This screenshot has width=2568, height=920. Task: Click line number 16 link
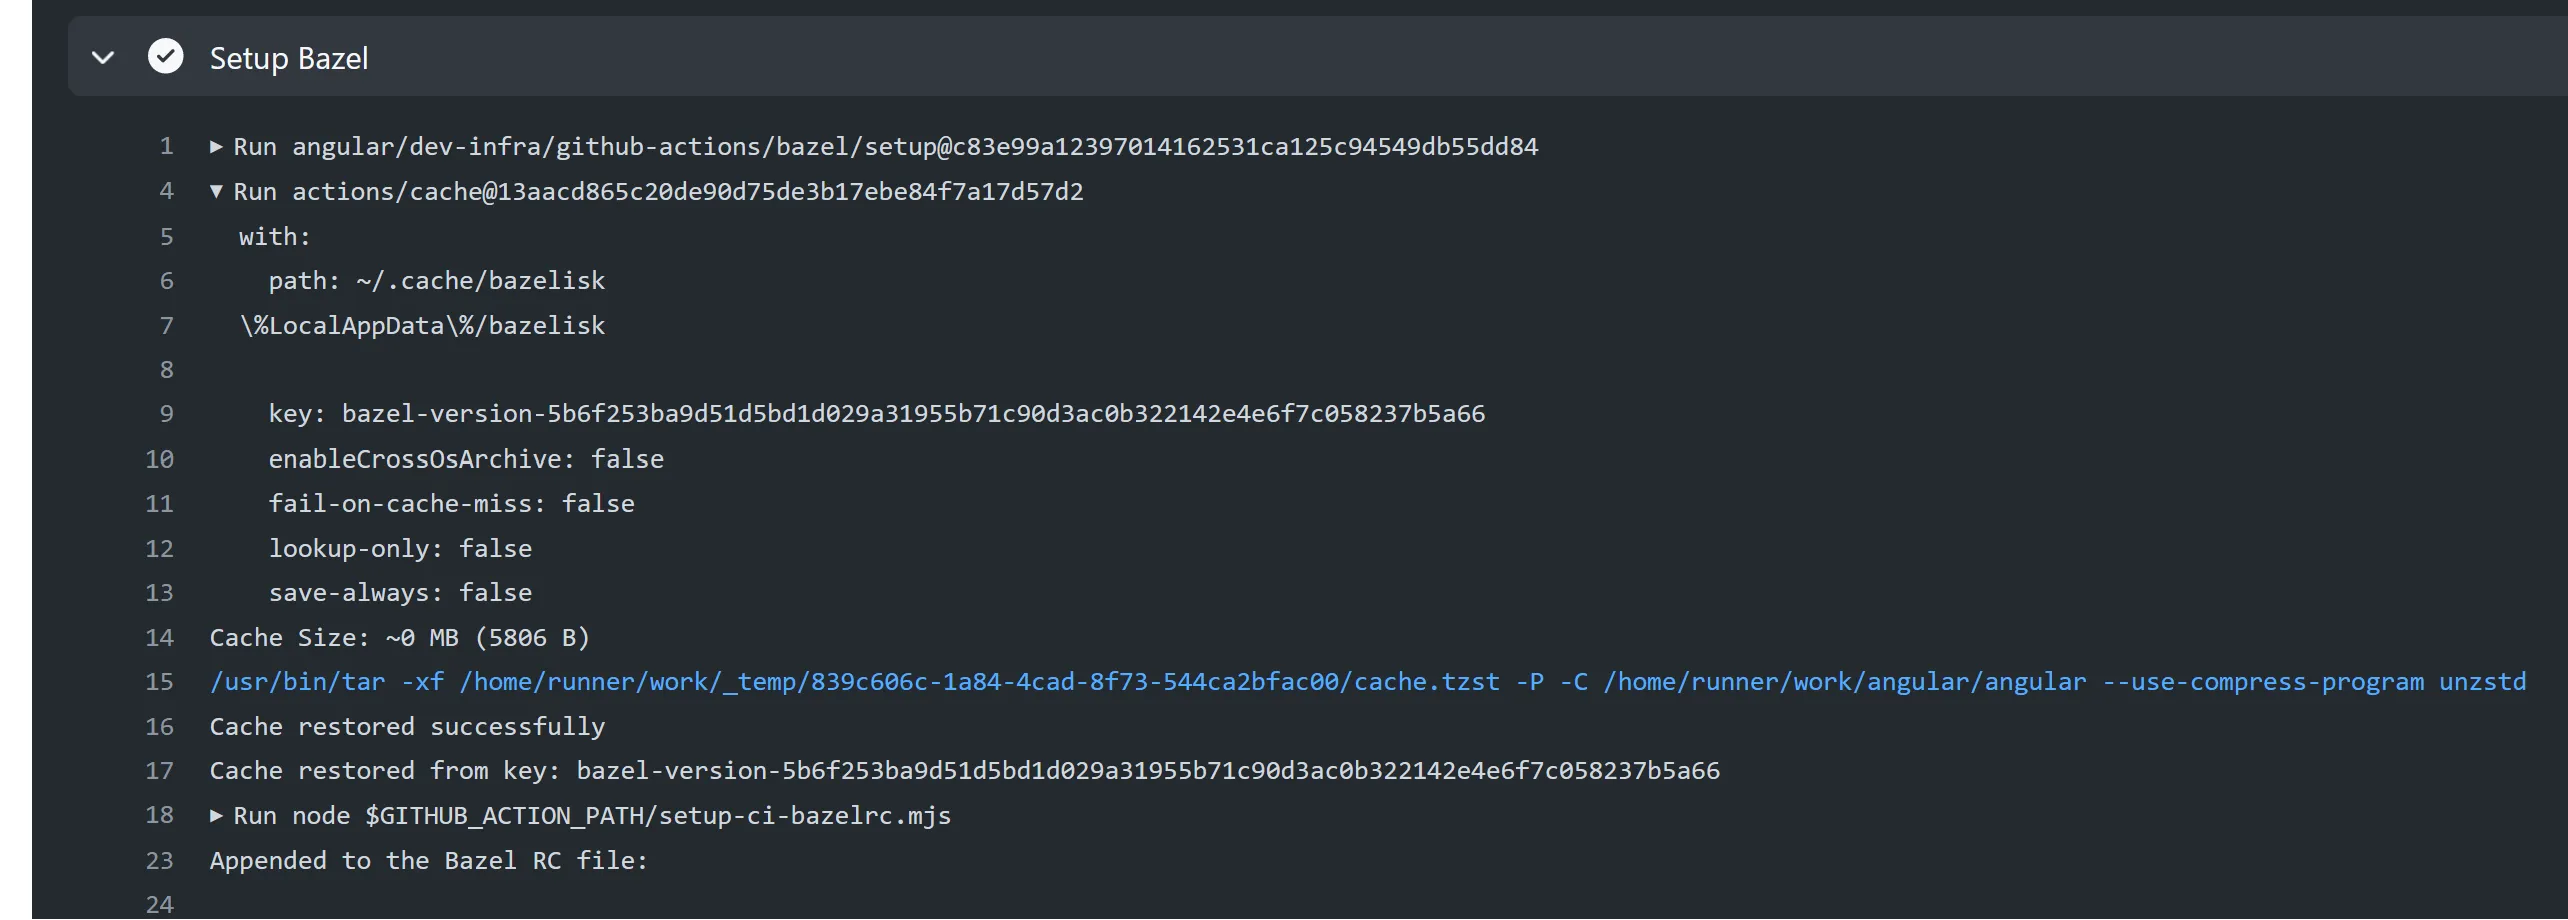tap(160, 727)
